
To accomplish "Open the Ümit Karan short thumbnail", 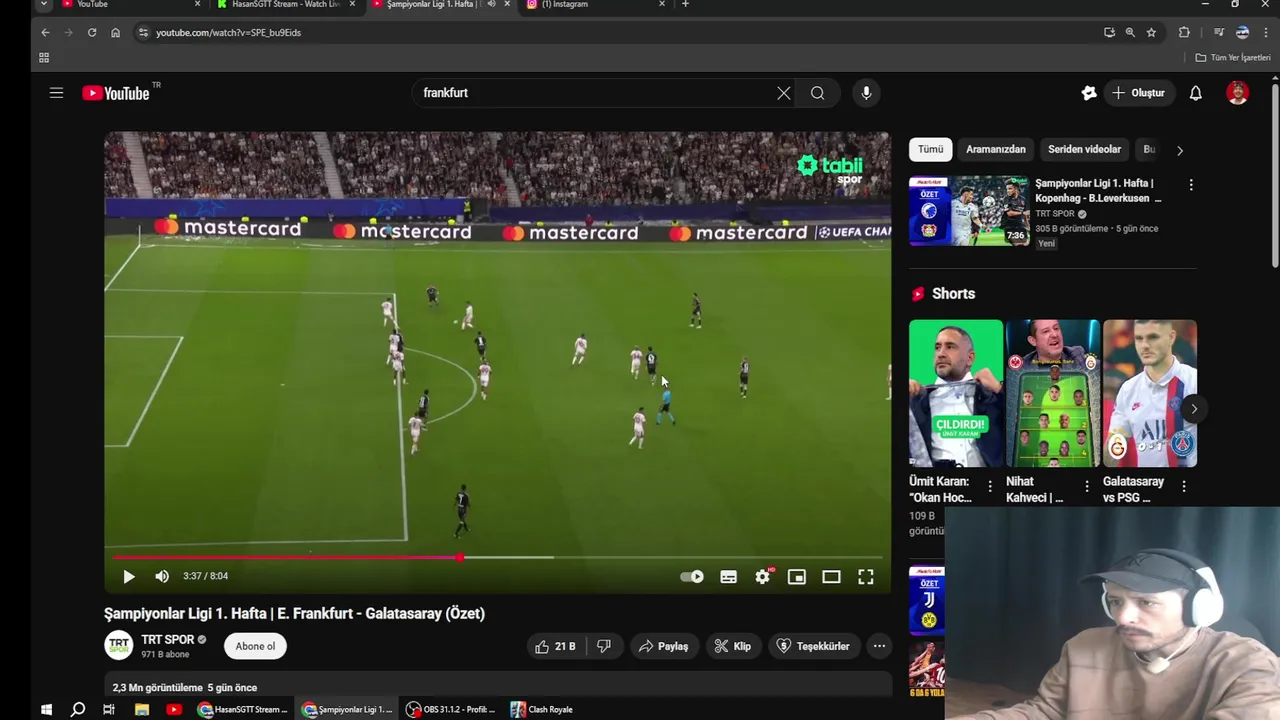I will tap(956, 393).
